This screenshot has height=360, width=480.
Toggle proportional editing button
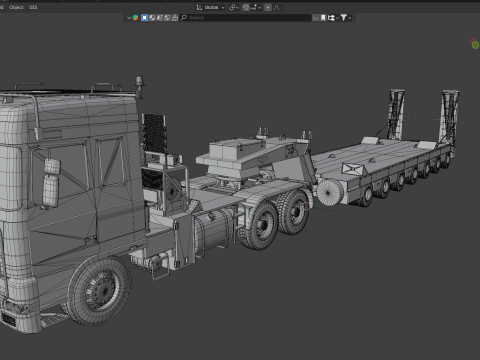click(x=268, y=7)
